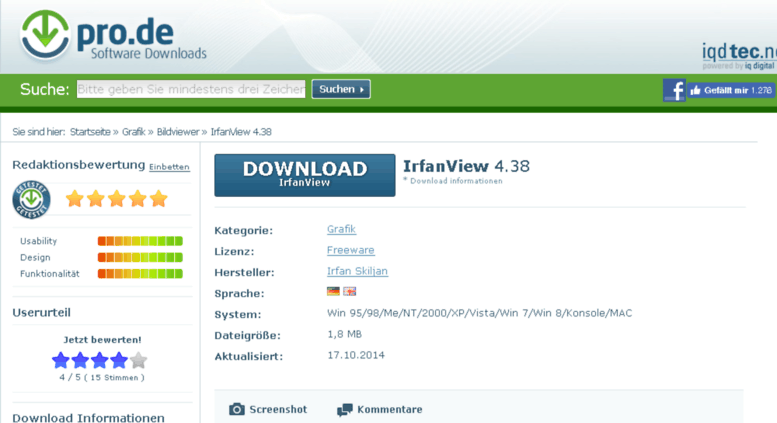Click the Getestet seal badge icon

31,200
